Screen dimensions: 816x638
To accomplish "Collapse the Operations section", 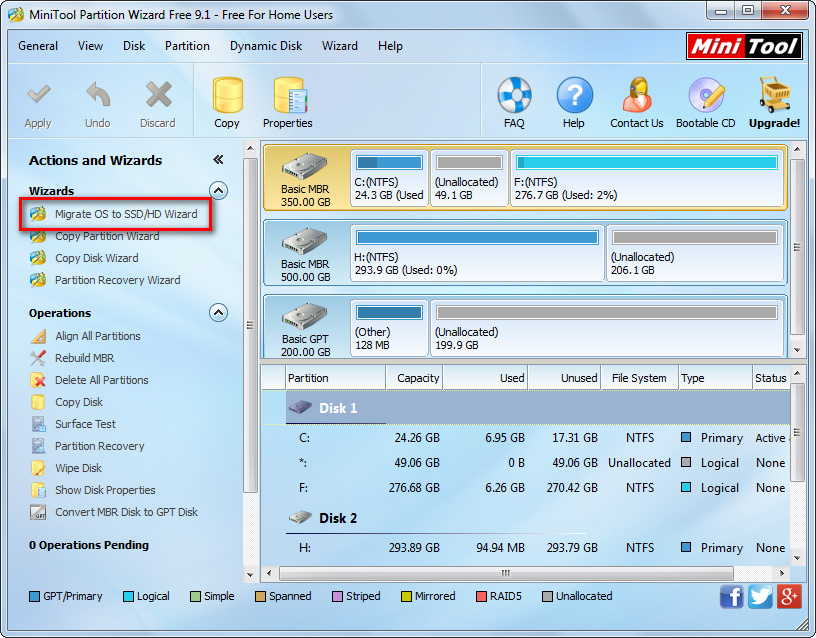I will tap(218, 313).
